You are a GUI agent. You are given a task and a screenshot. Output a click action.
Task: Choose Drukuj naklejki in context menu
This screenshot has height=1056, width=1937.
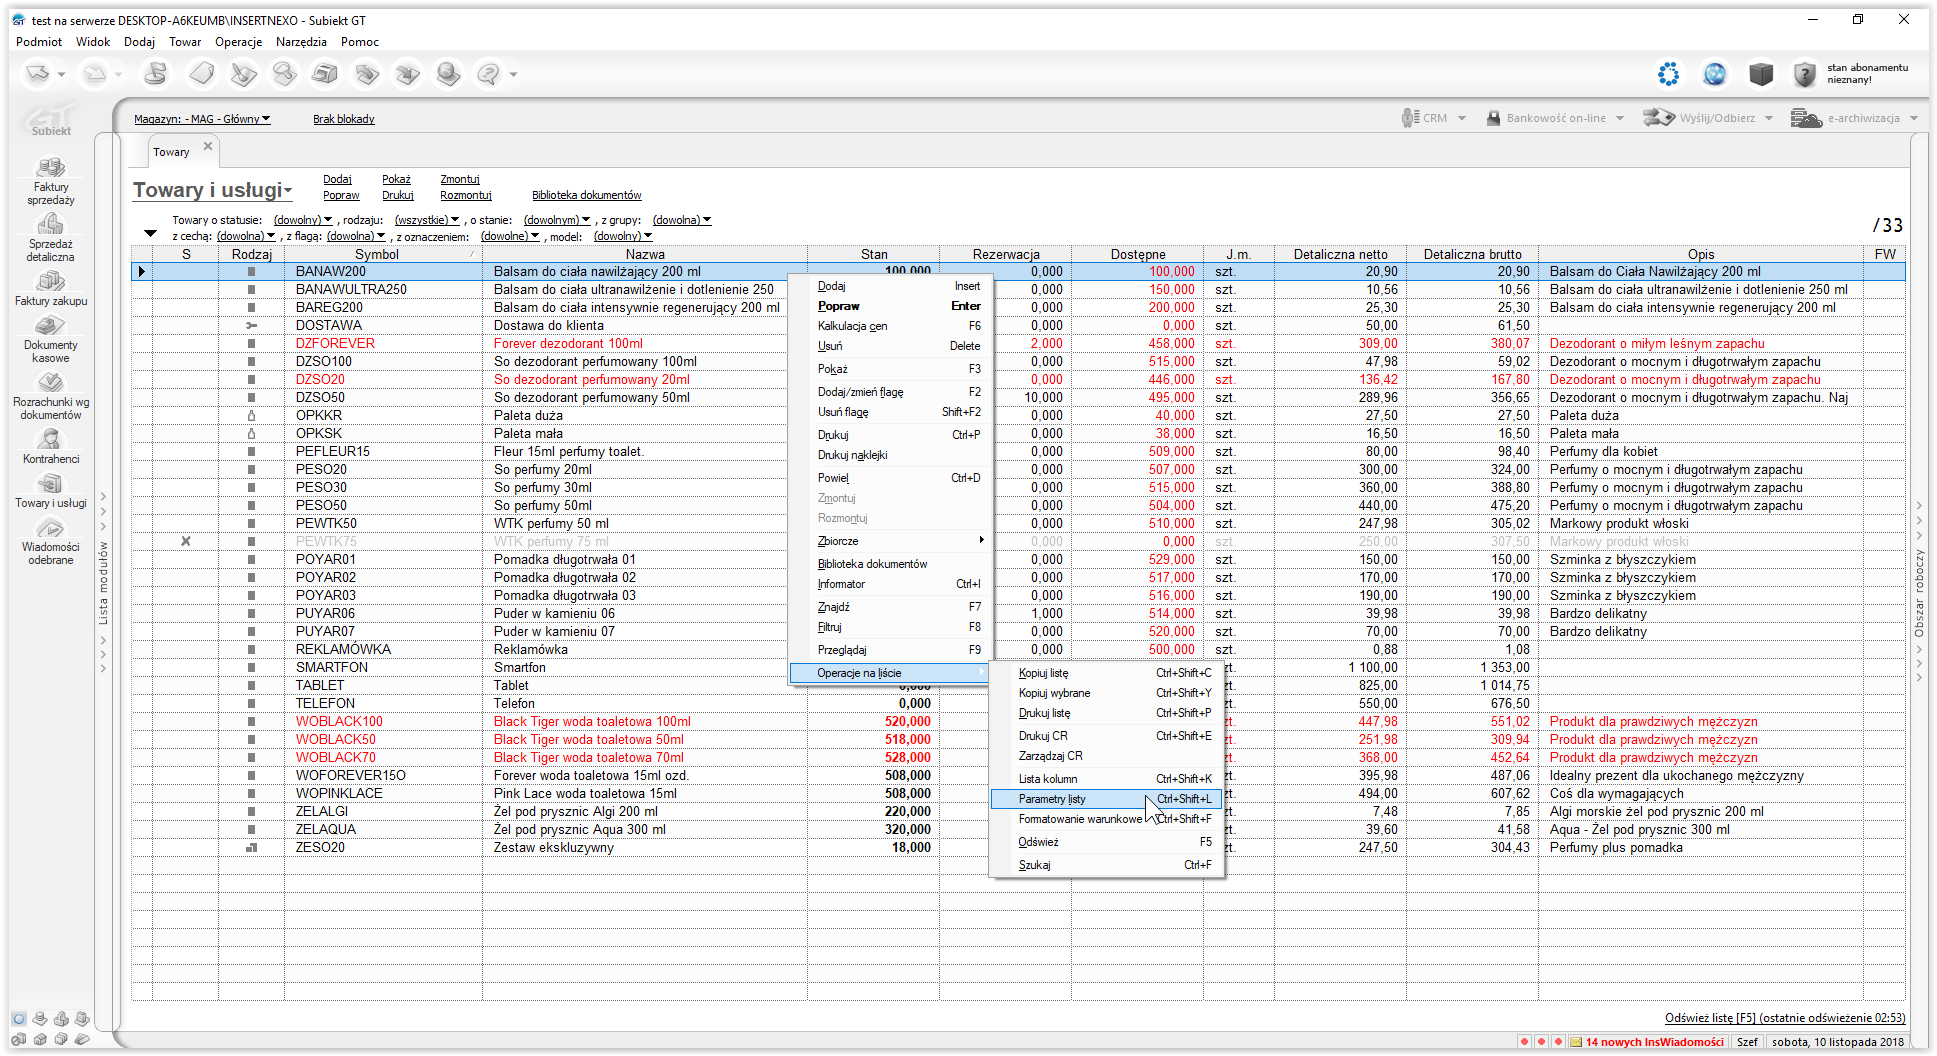tap(890, 455)
